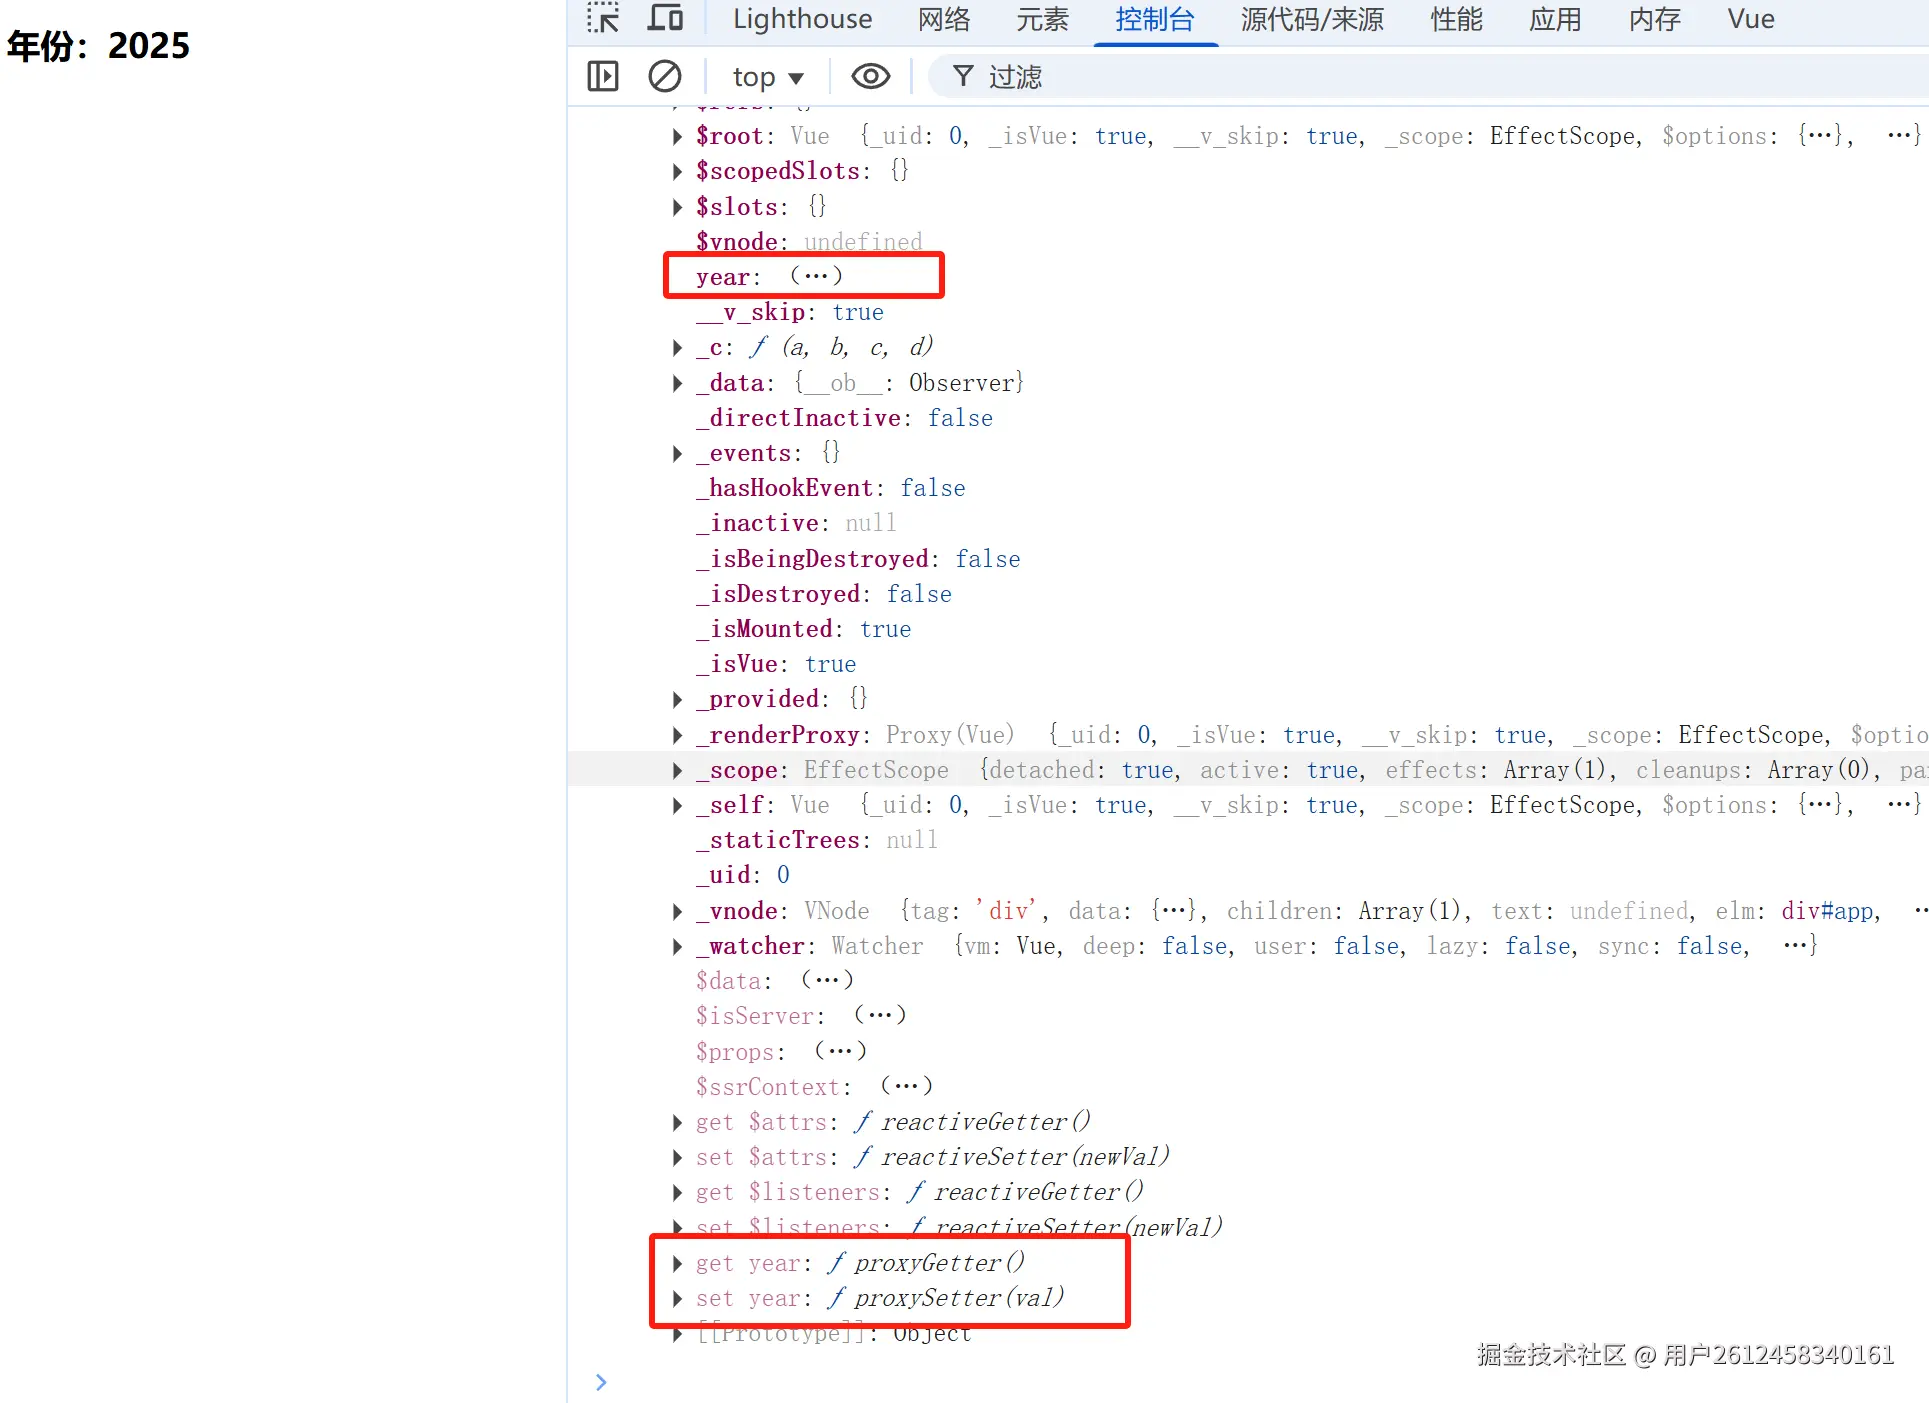Toggle the device toolbar icon
Screen dimensions: 1929x1403
click(665, 18)
